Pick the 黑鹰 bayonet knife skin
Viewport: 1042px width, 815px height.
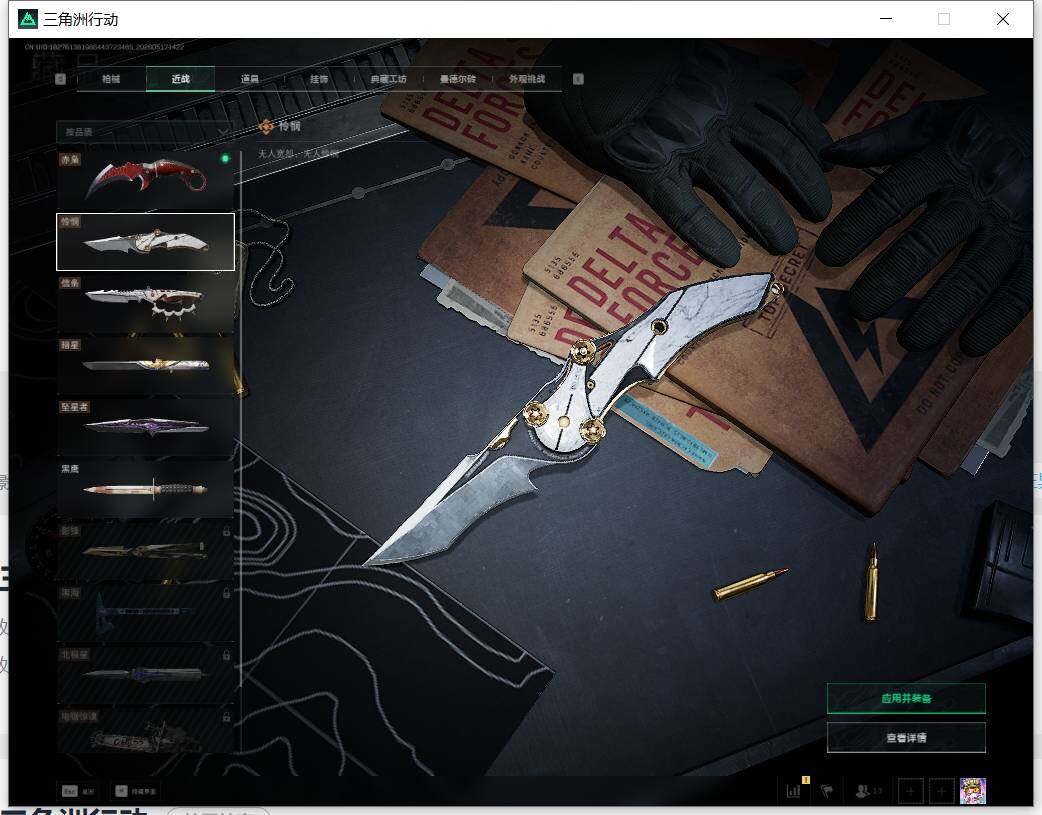pos(146,489)
